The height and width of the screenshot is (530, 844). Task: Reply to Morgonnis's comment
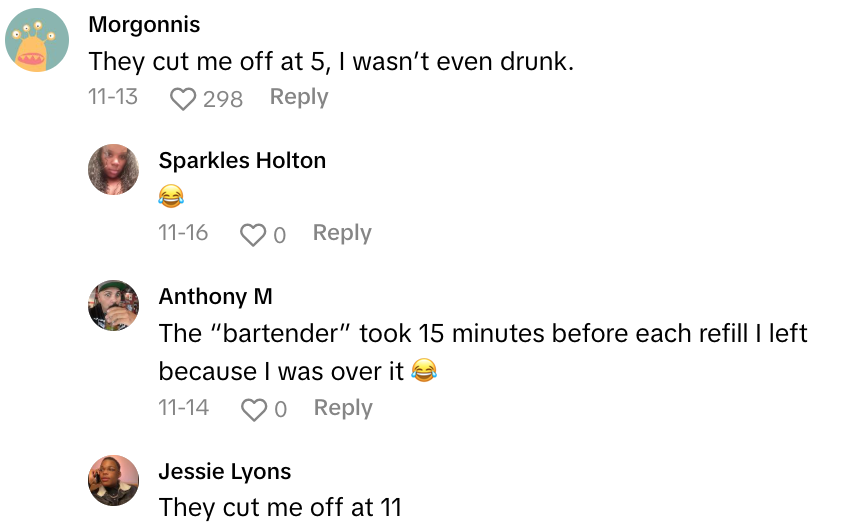[x=299, y=97]
